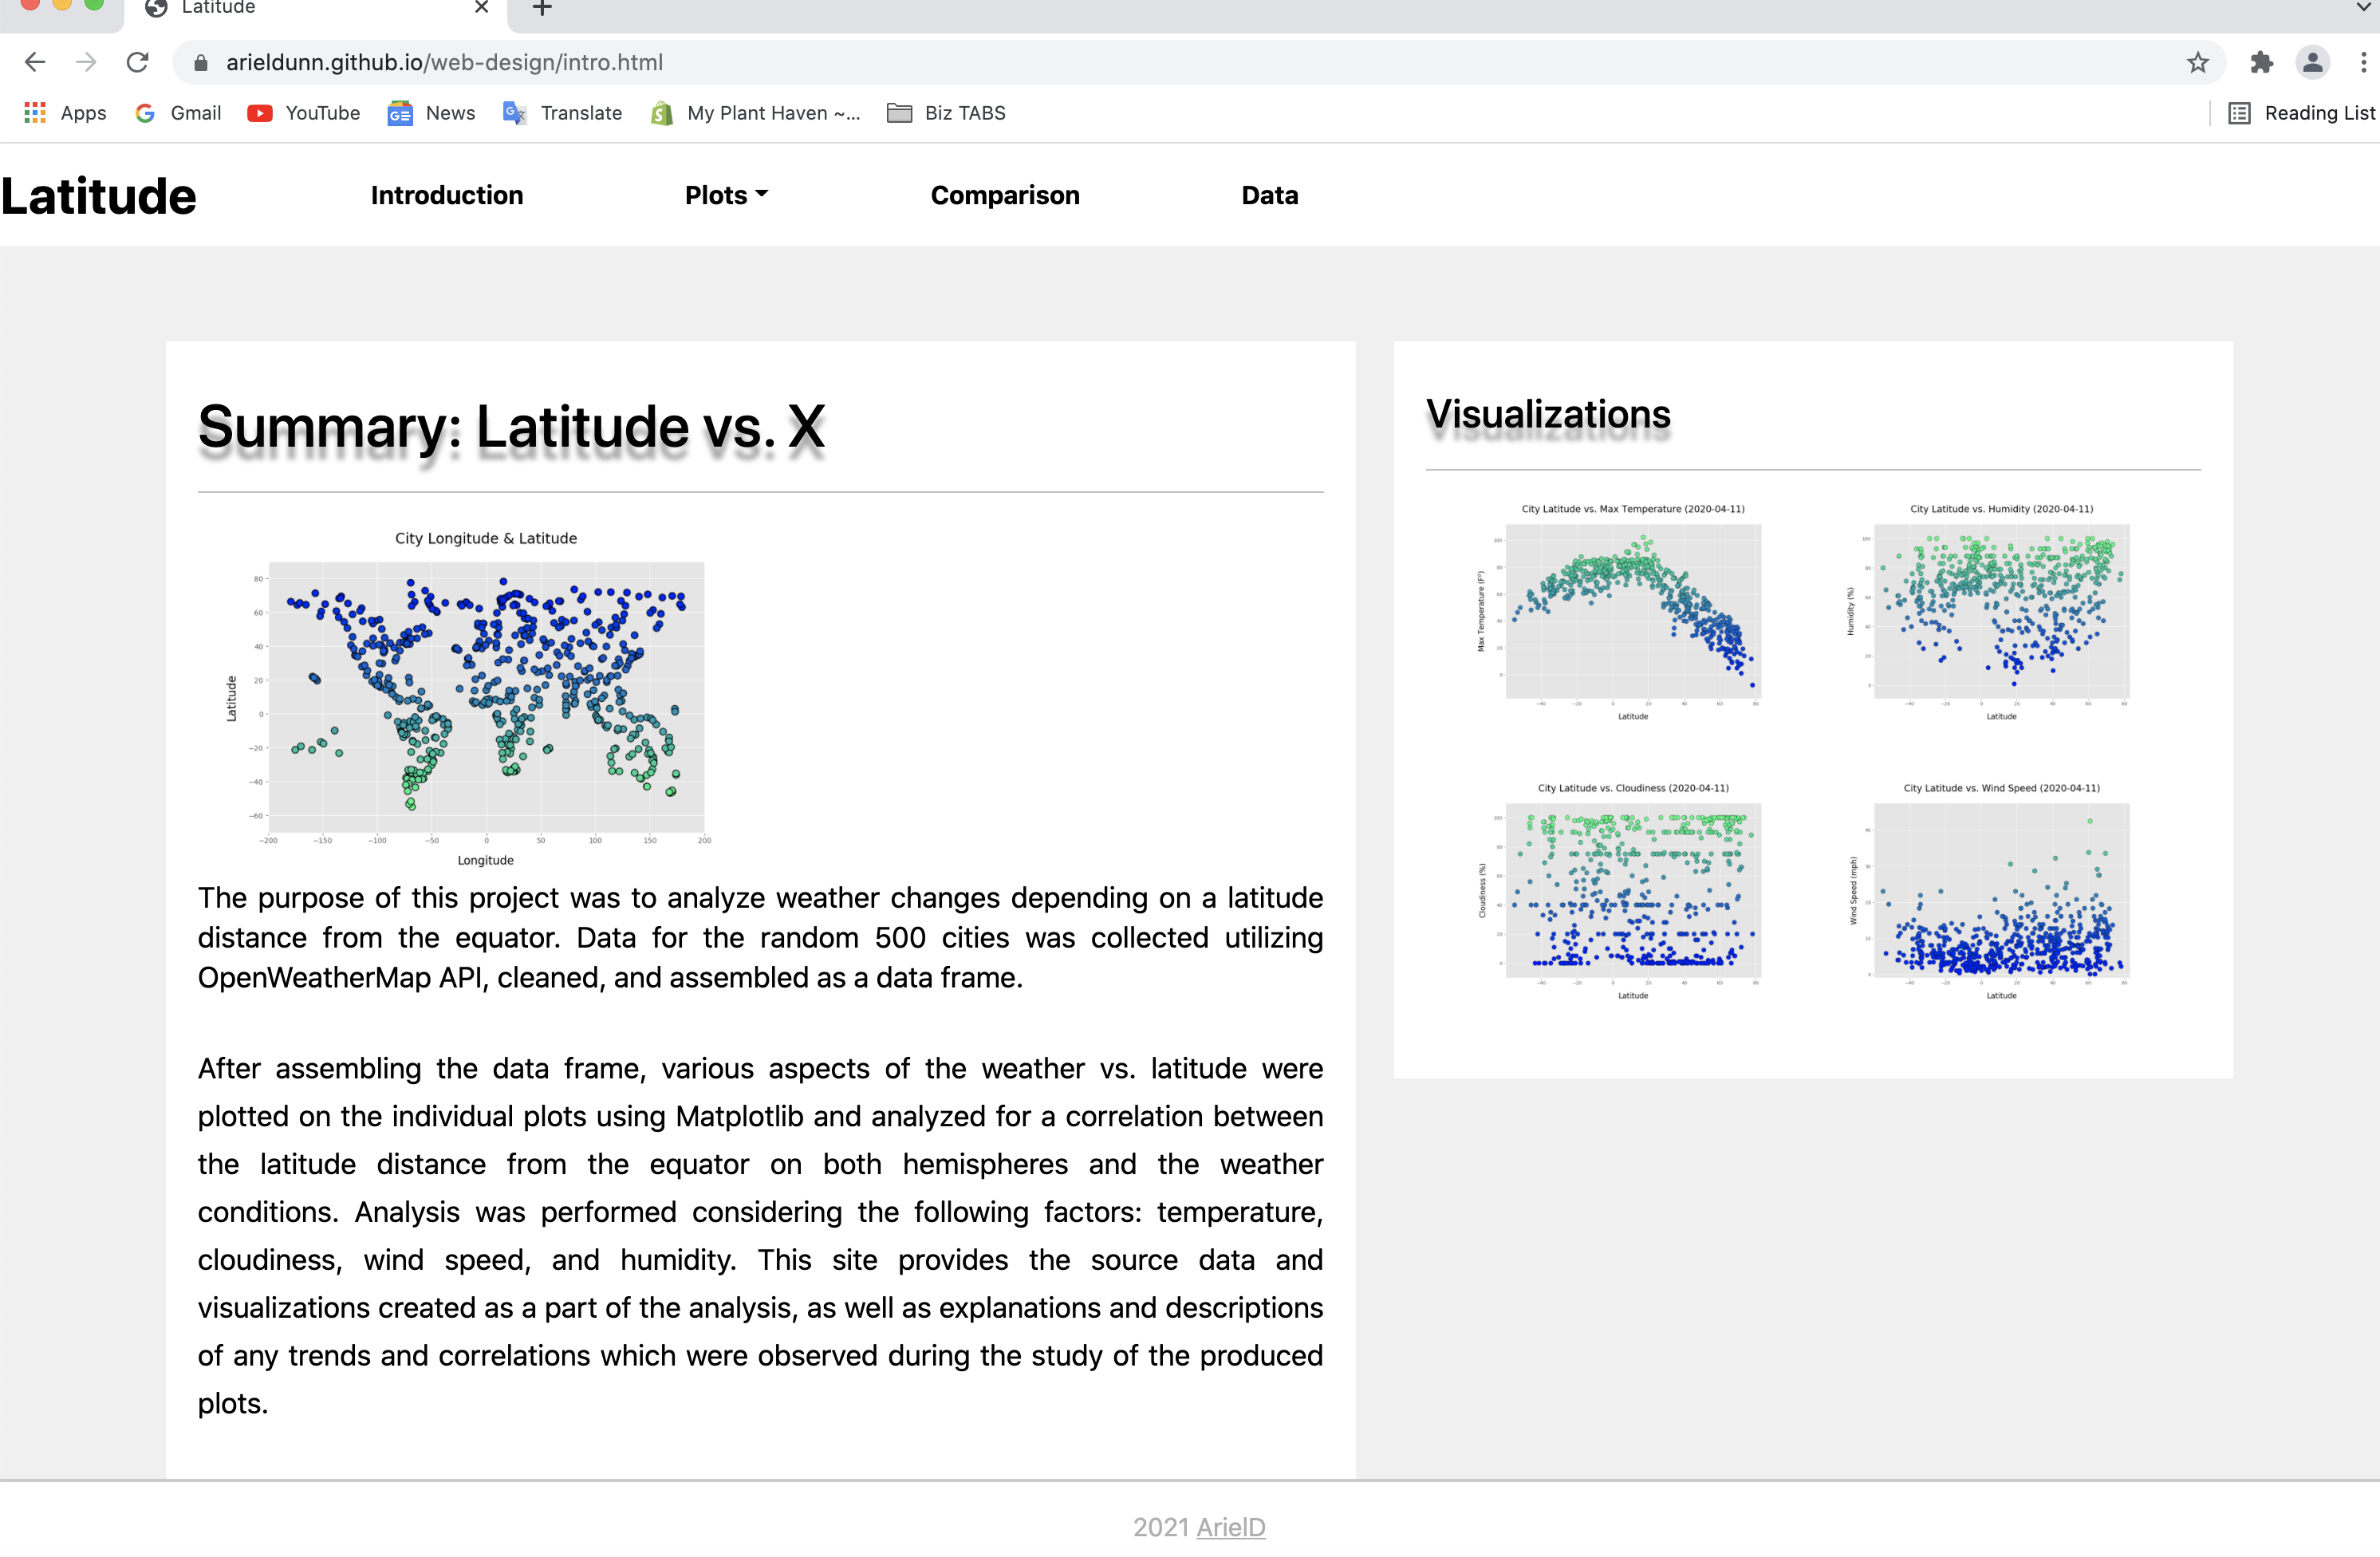The height and width of the screenshot is (1557, 2380).
Task: Click the YouTube bookmark icon
Action: pyautogui.click(x=259, y=113)
